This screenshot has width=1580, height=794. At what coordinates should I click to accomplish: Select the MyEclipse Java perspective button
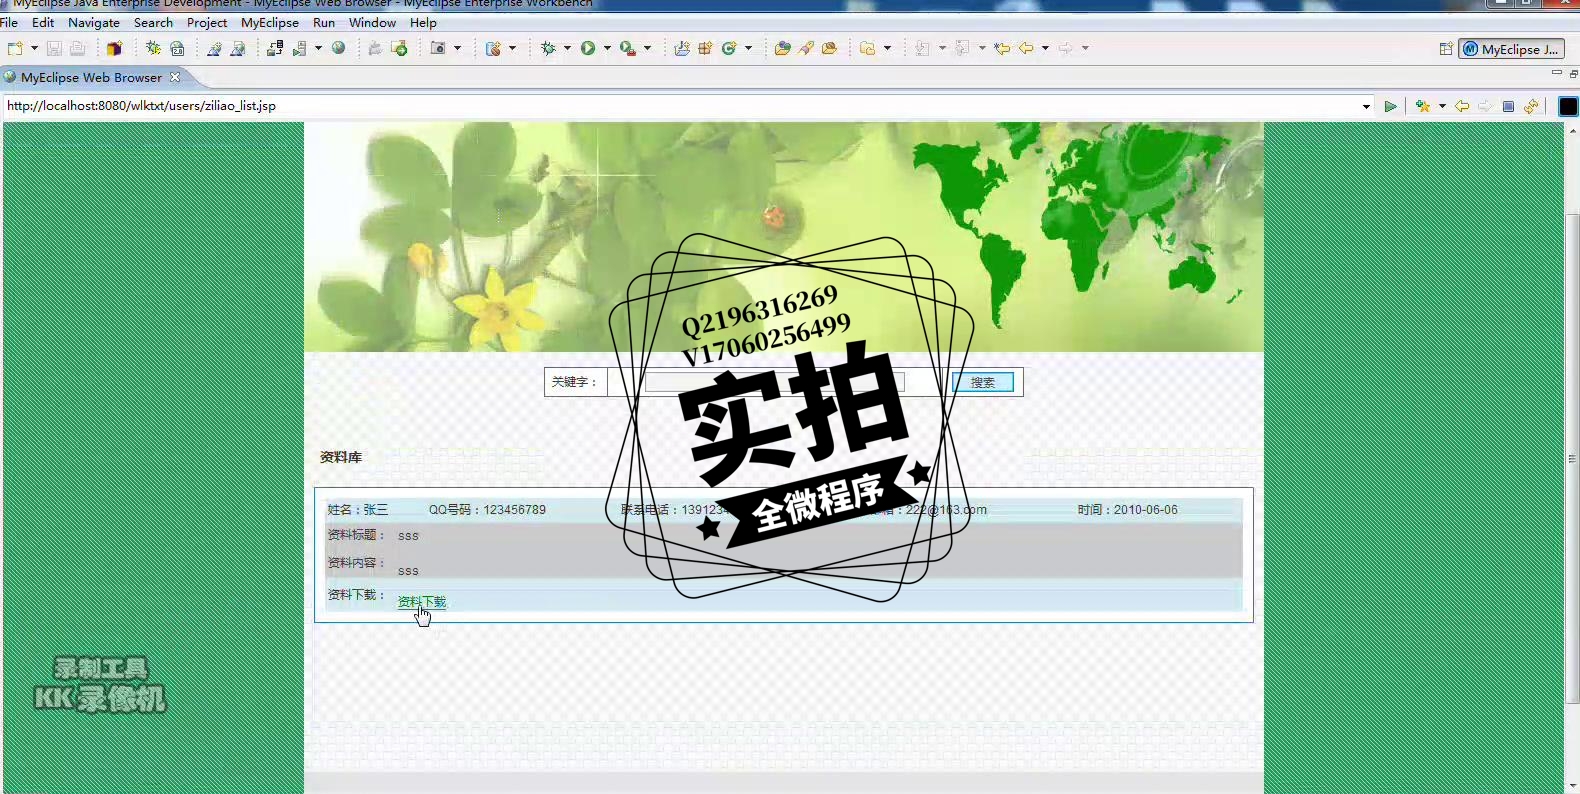pos(1511,49)
